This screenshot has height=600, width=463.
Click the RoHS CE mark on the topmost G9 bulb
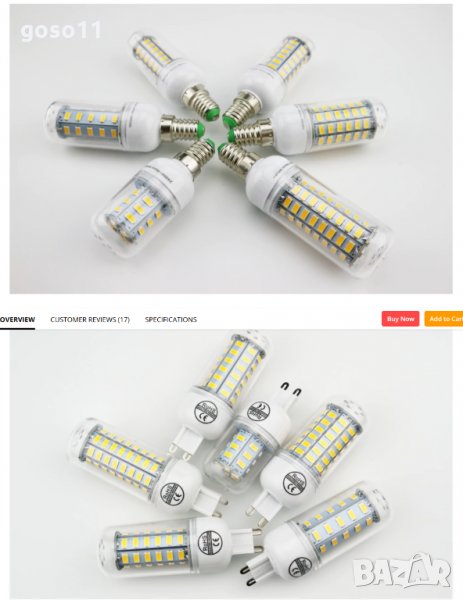[x=206, y=412]
